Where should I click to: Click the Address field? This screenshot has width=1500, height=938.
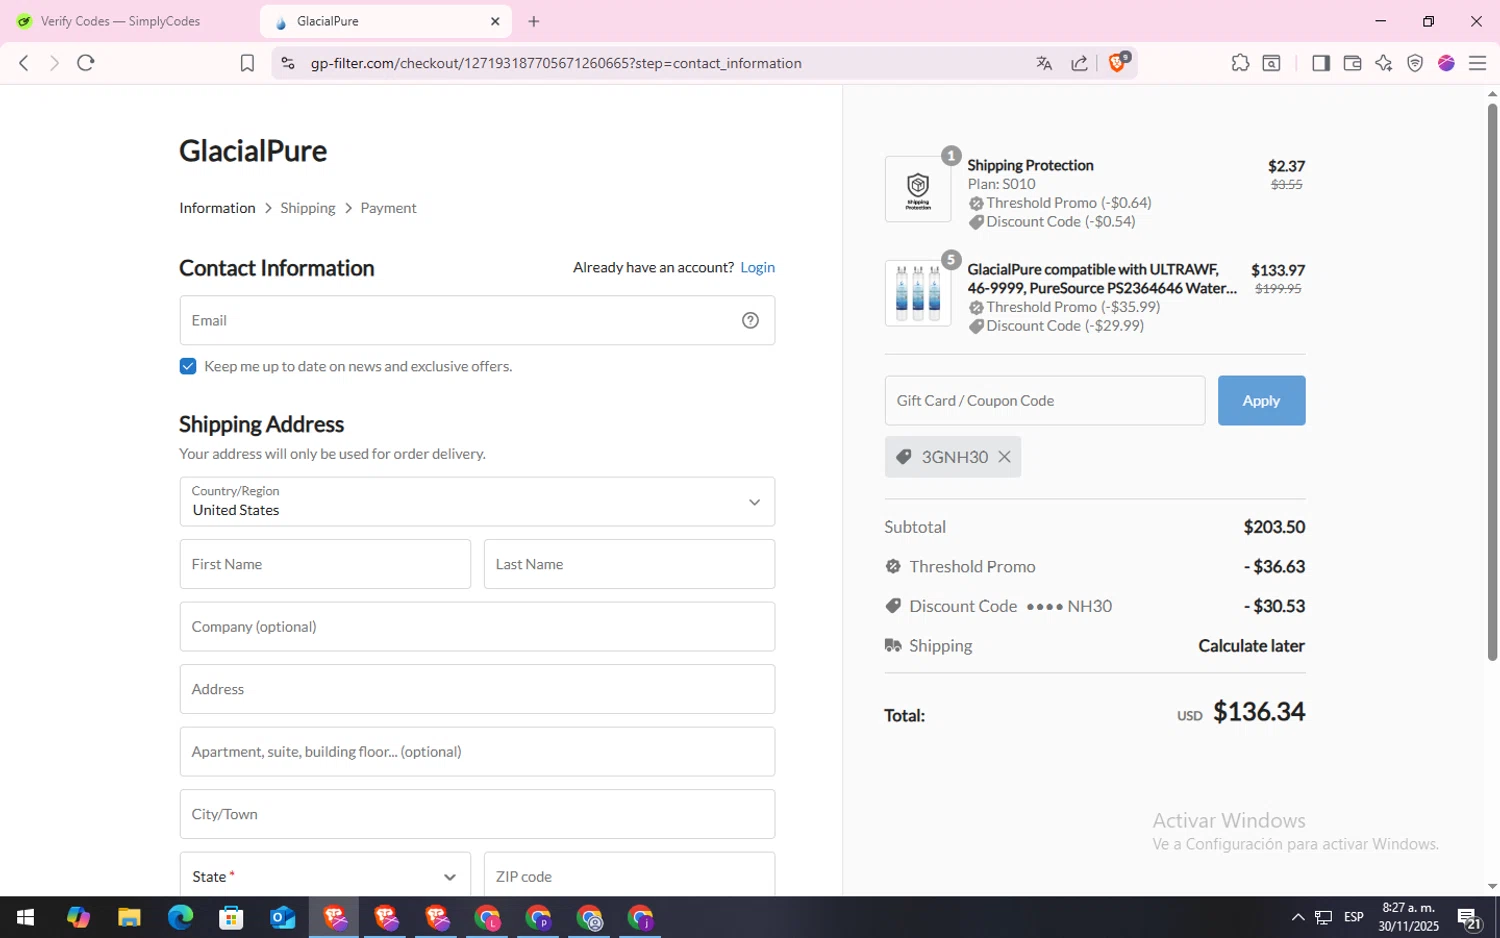tap(477, 689)
